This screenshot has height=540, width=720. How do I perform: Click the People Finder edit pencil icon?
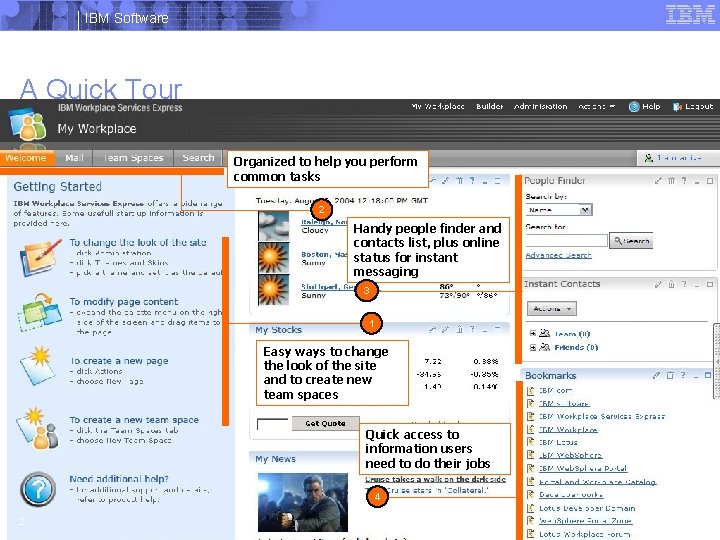pyautogui.click(x=658, y=181)
